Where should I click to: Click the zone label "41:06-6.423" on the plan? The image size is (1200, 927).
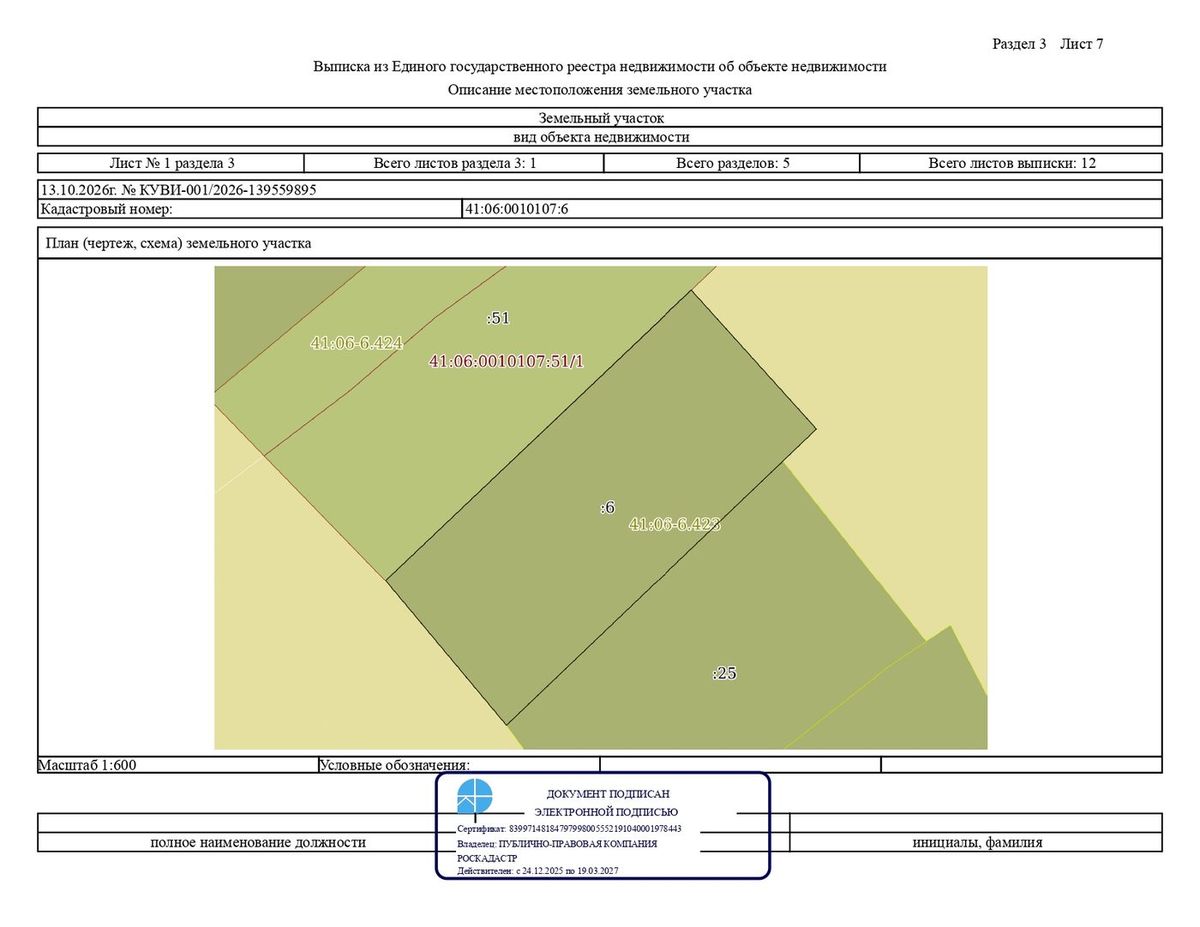tap(675, 524)
